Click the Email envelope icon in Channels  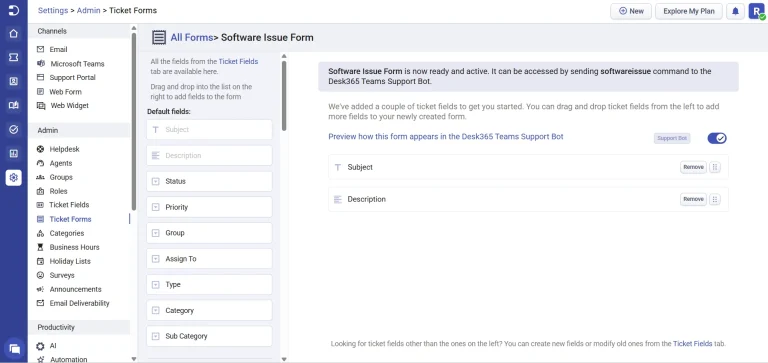40,49
